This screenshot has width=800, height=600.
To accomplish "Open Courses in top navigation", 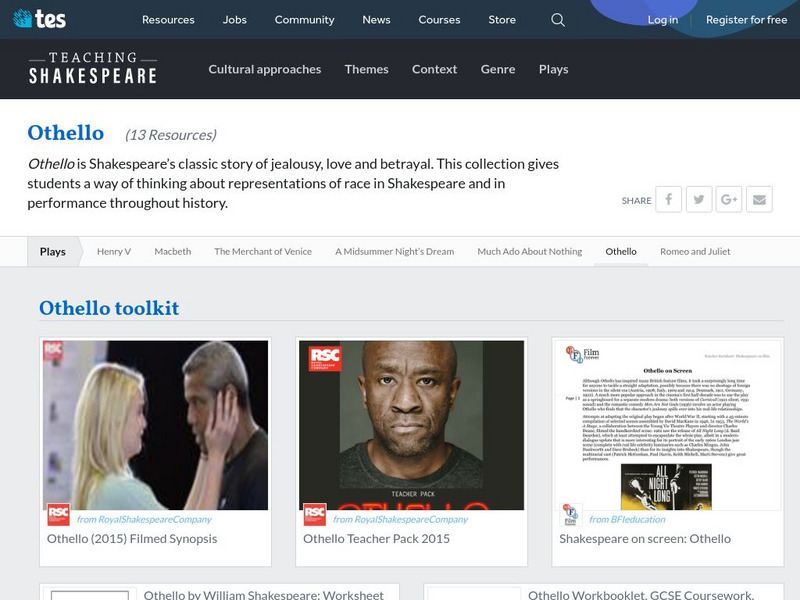I will [439, 20].
